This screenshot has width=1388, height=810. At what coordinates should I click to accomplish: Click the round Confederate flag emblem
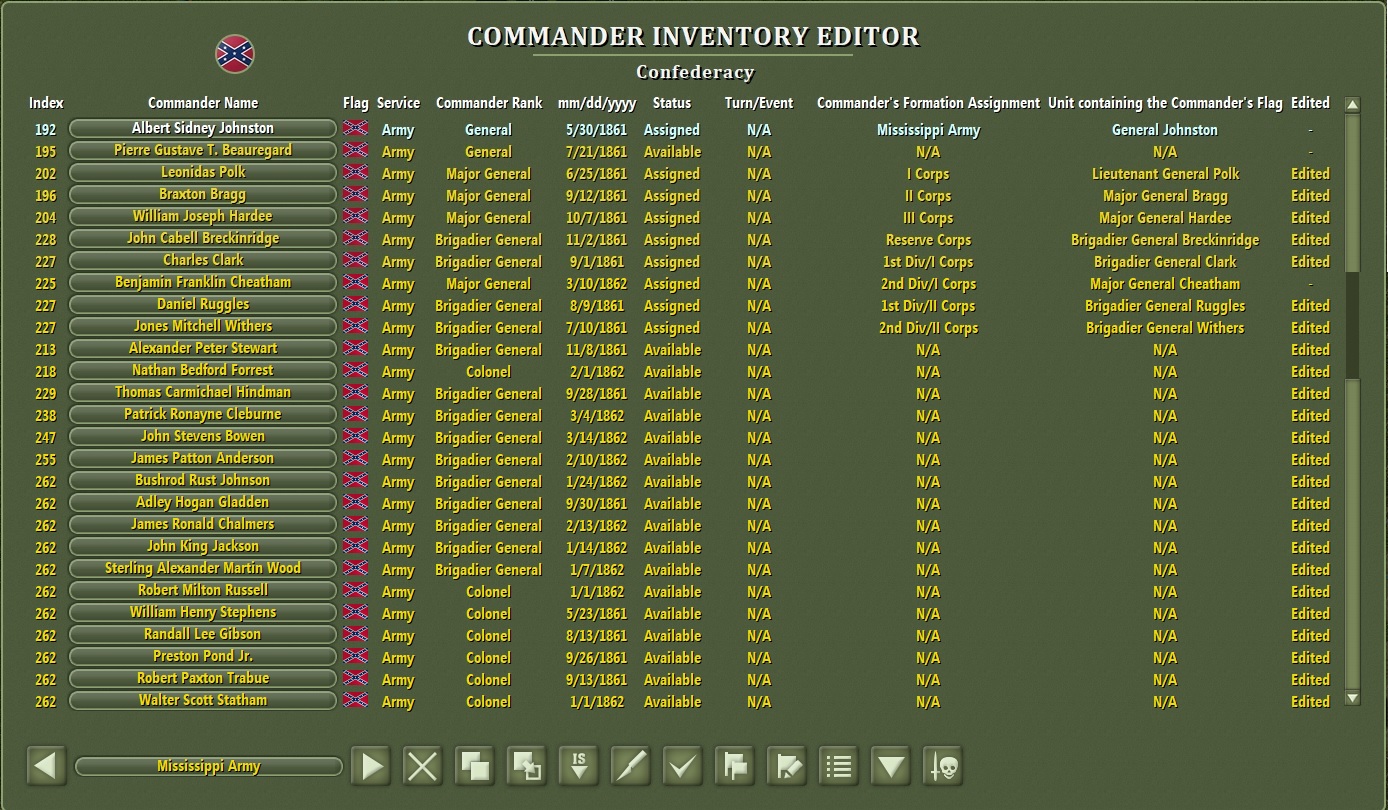click(x=235, y=54)
